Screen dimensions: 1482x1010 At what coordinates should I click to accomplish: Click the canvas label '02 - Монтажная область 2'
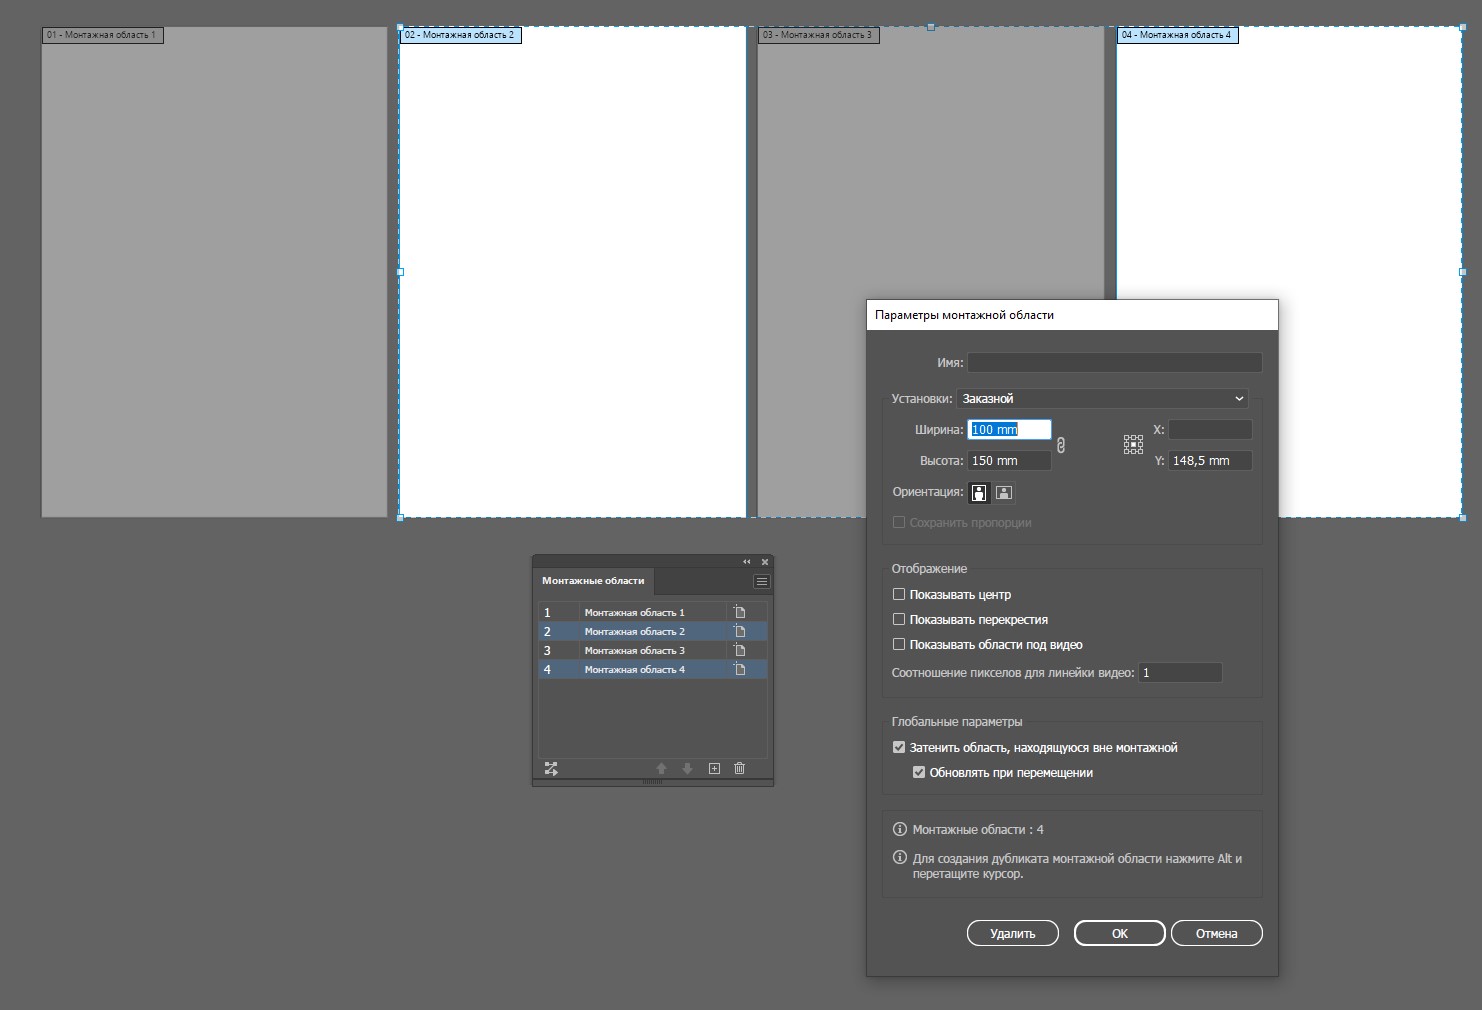461,35
